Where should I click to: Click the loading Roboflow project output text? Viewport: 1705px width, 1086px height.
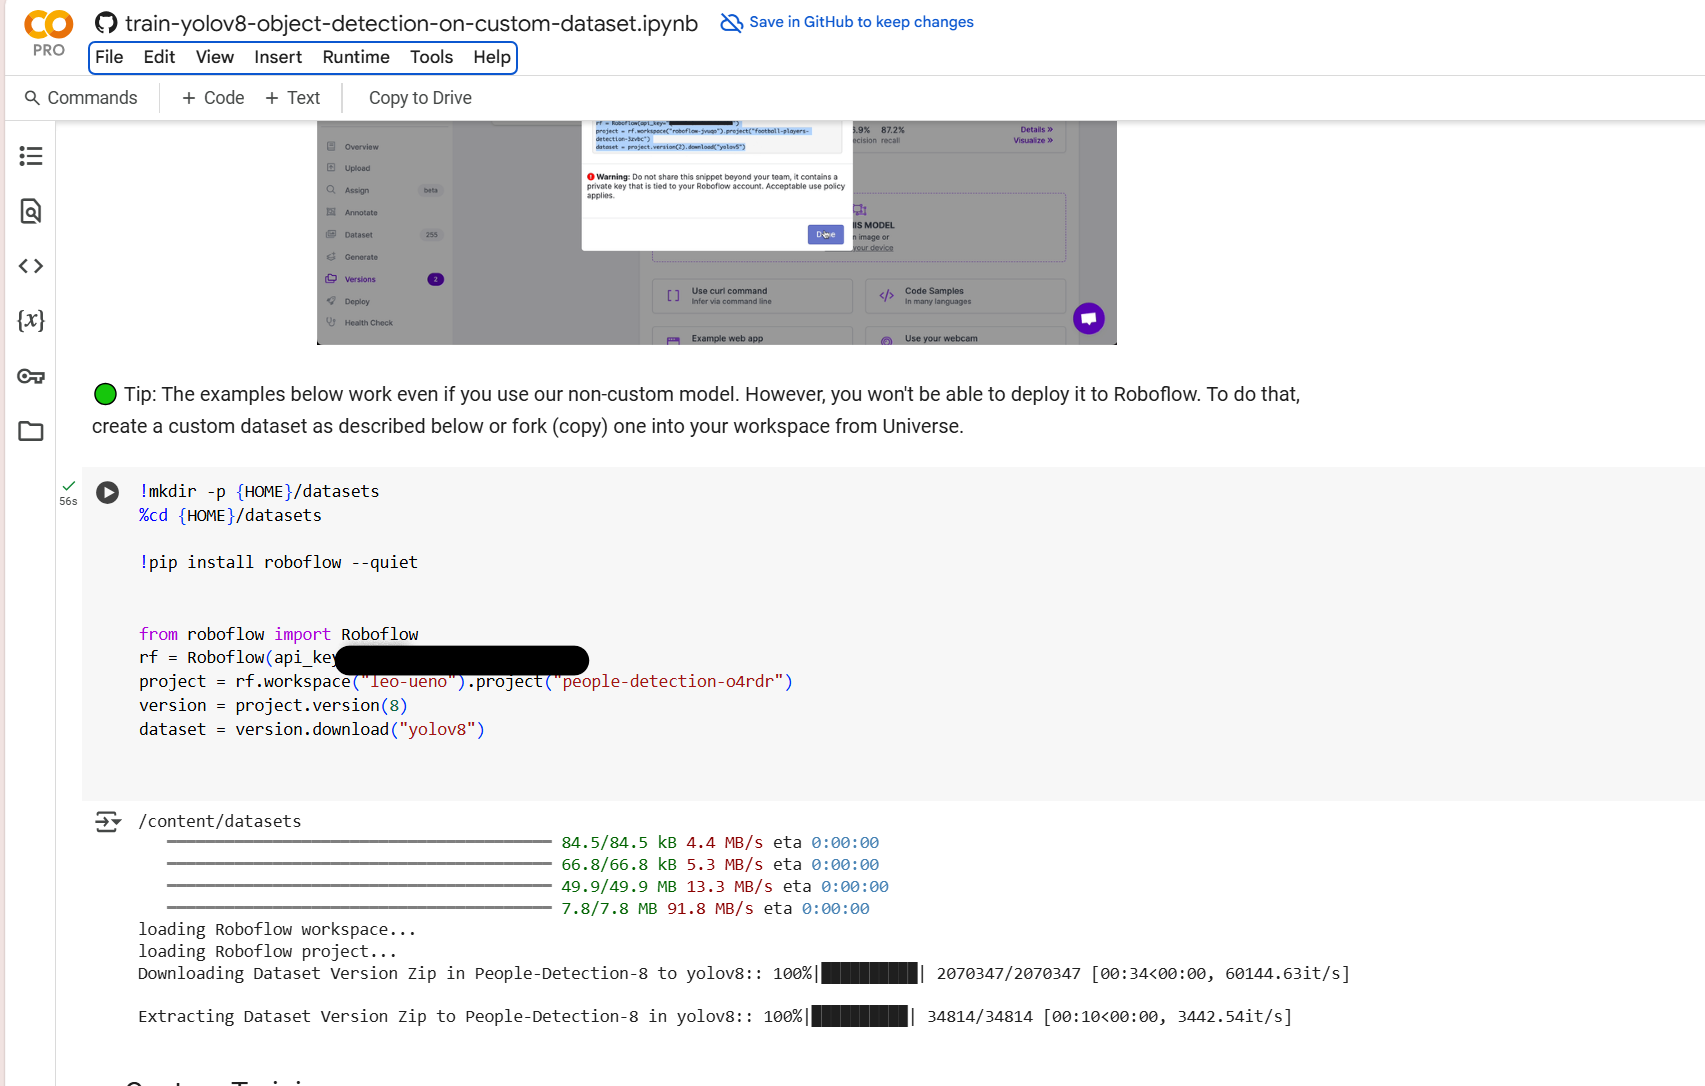[x=267, y=951]
